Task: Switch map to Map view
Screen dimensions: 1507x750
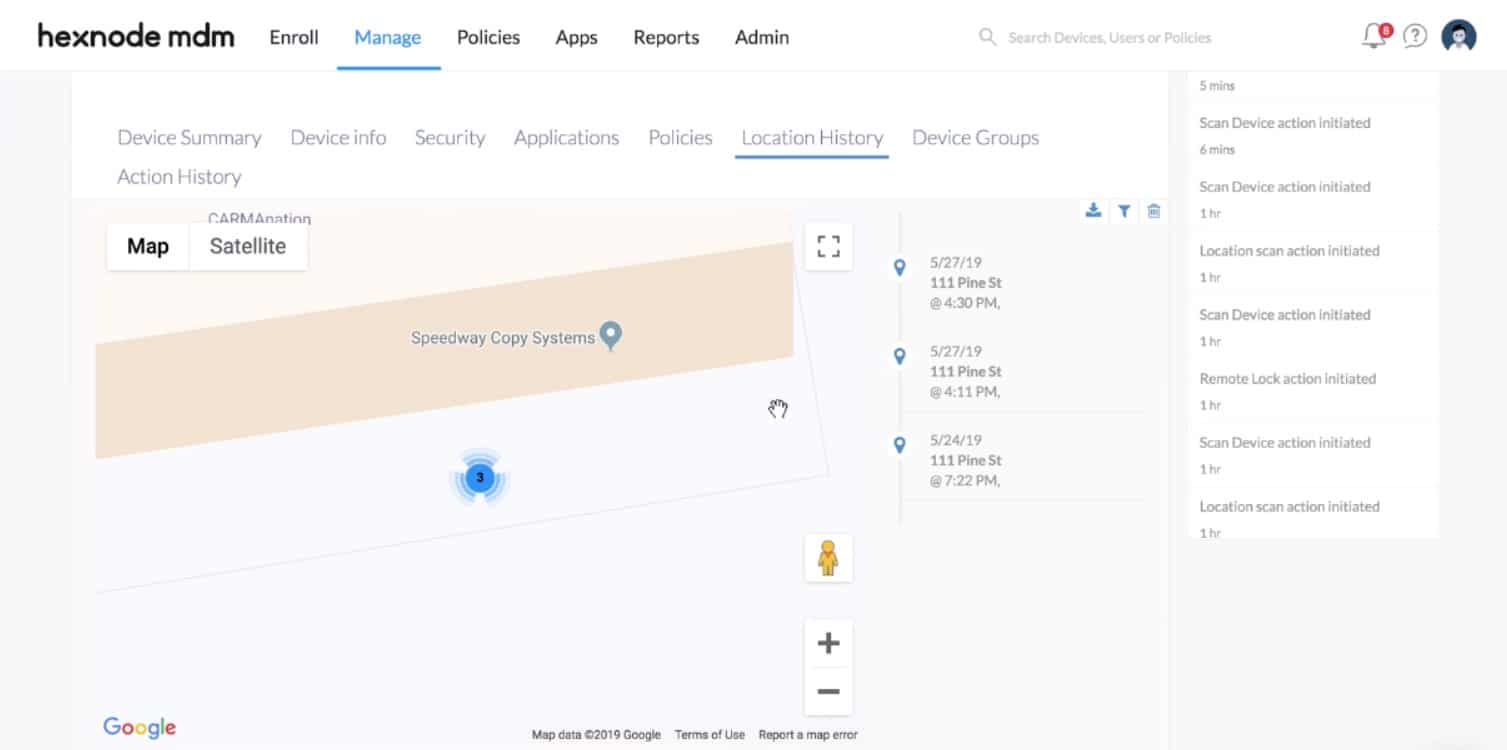Action: (148, 246)
